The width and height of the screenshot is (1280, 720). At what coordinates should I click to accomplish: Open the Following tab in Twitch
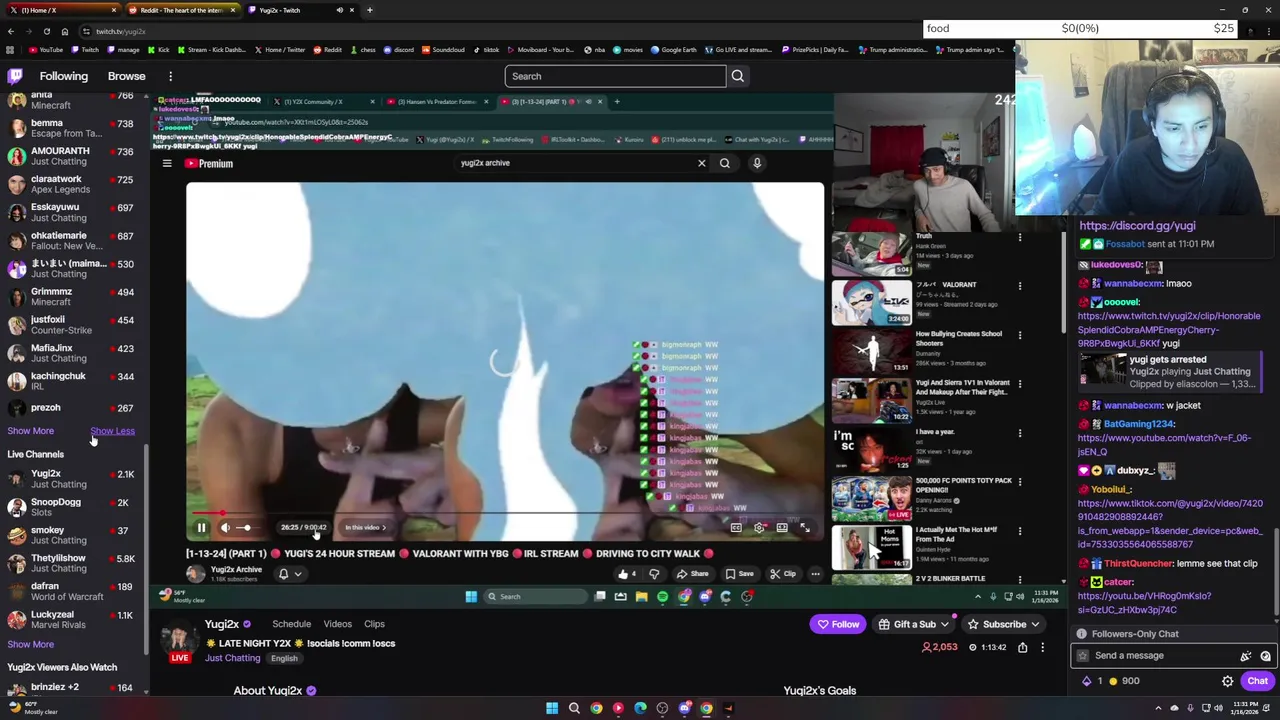[x=63, y=76]
